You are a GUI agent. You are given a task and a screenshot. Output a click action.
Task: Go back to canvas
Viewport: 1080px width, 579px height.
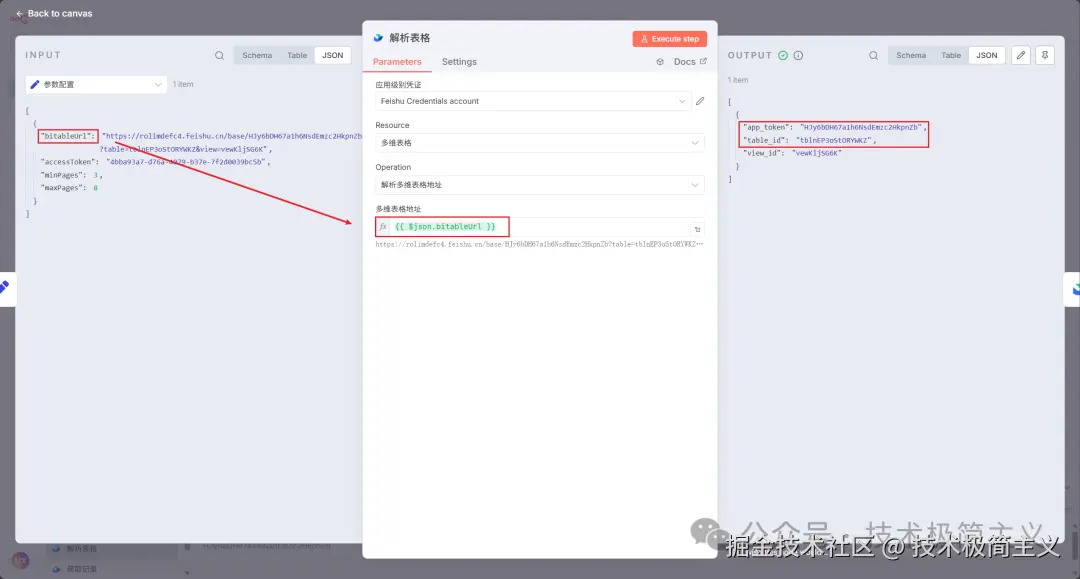tap(54, 13)
